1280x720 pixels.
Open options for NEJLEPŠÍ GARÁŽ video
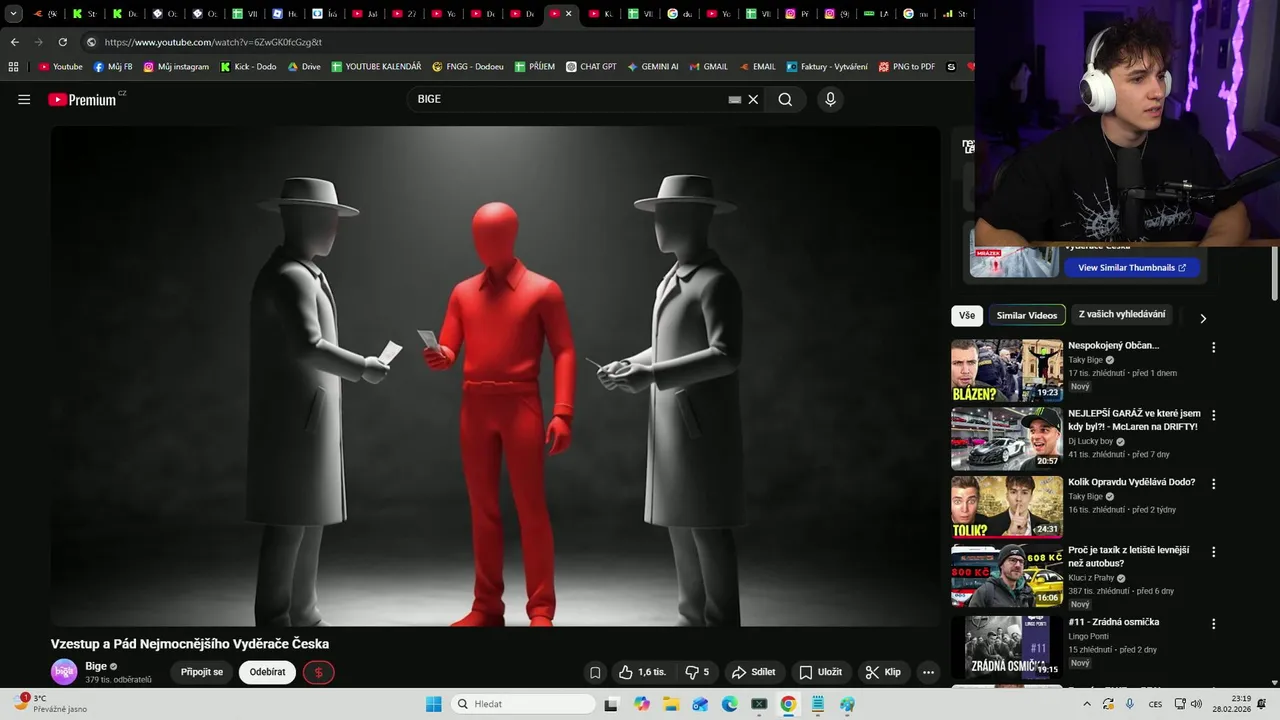click(1214, 415)
